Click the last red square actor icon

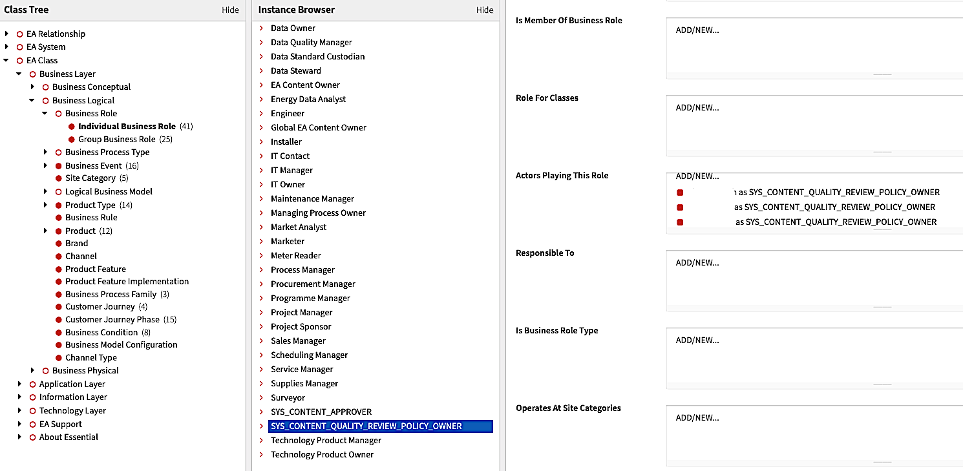(680, 222)
